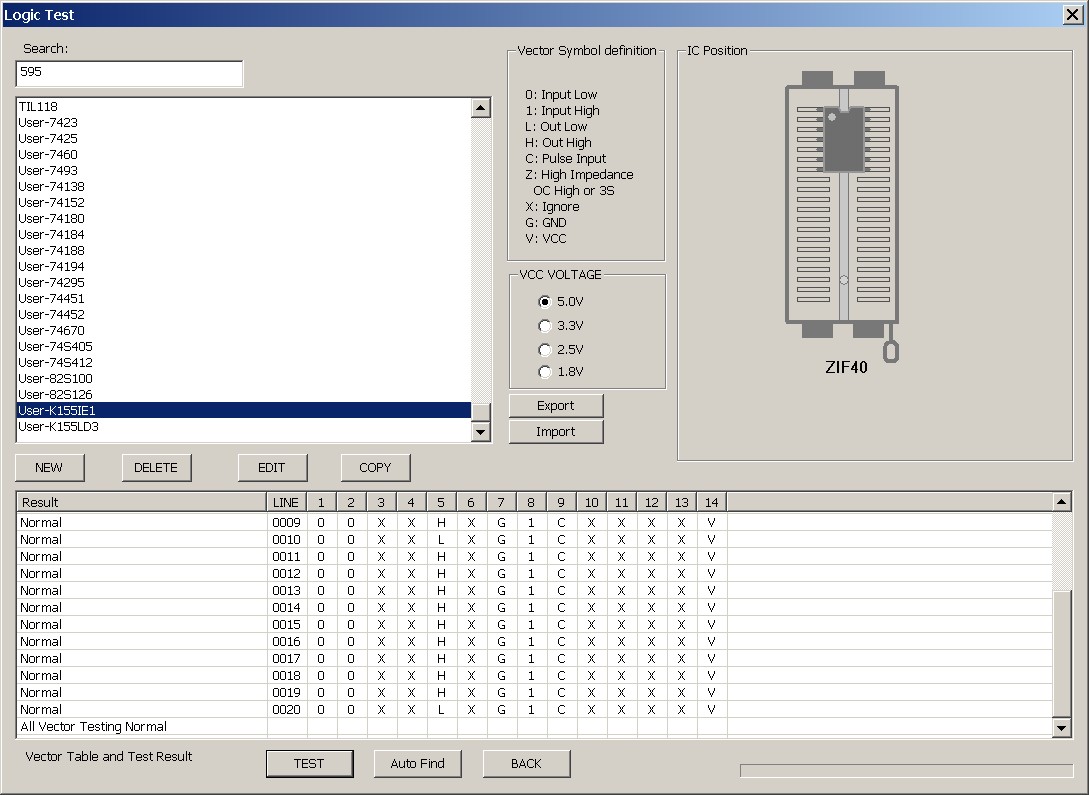Click the LINE column header
Viewport: 1089px width, 795px height.
(x=286, y=502)
